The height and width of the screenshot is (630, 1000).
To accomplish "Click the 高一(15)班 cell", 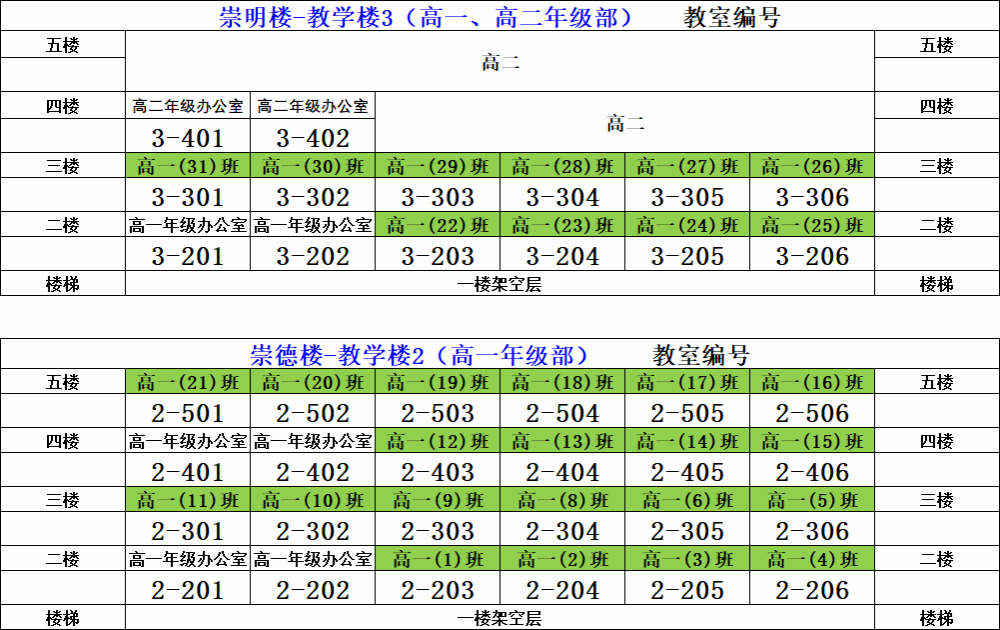I will pyautogui.click(x=812, y=441).
